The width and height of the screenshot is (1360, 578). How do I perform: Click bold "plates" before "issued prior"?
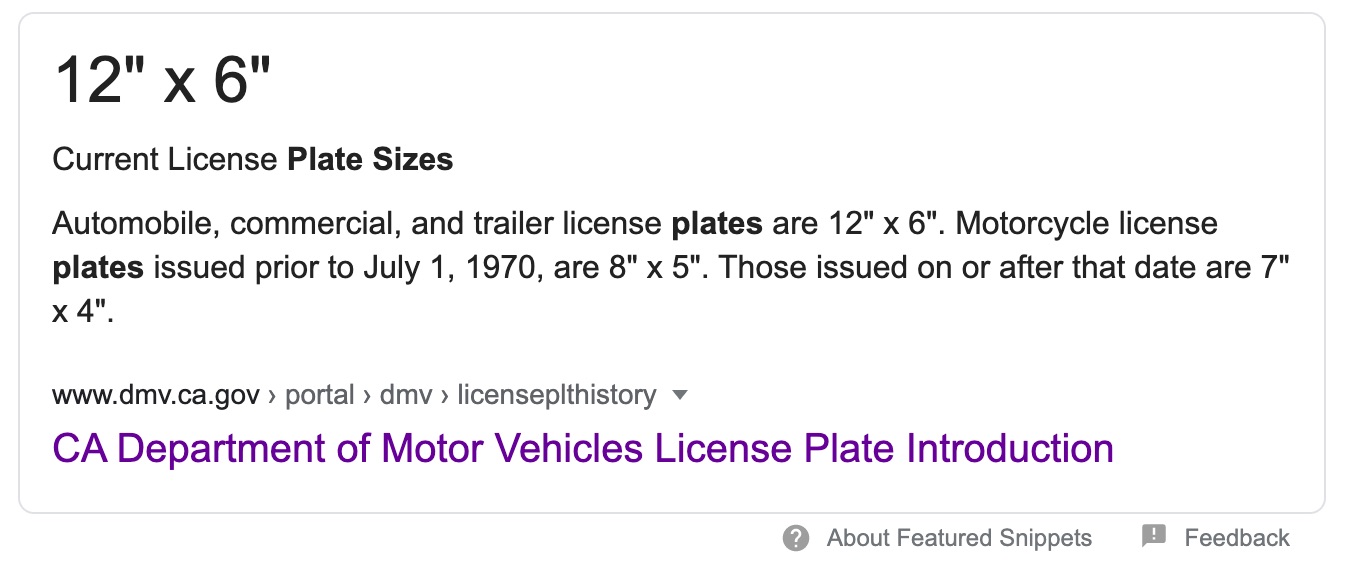98,268
